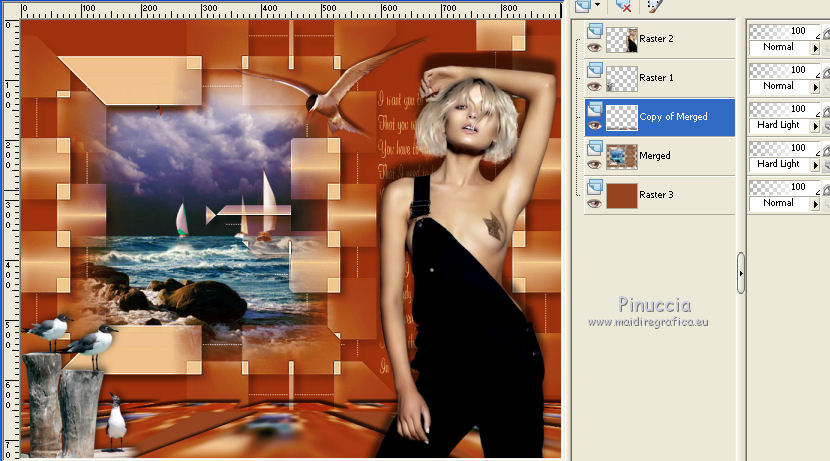
Task: Click the Merged layer thumbnail
Action: pyautogui.click(x=621, y=157)
